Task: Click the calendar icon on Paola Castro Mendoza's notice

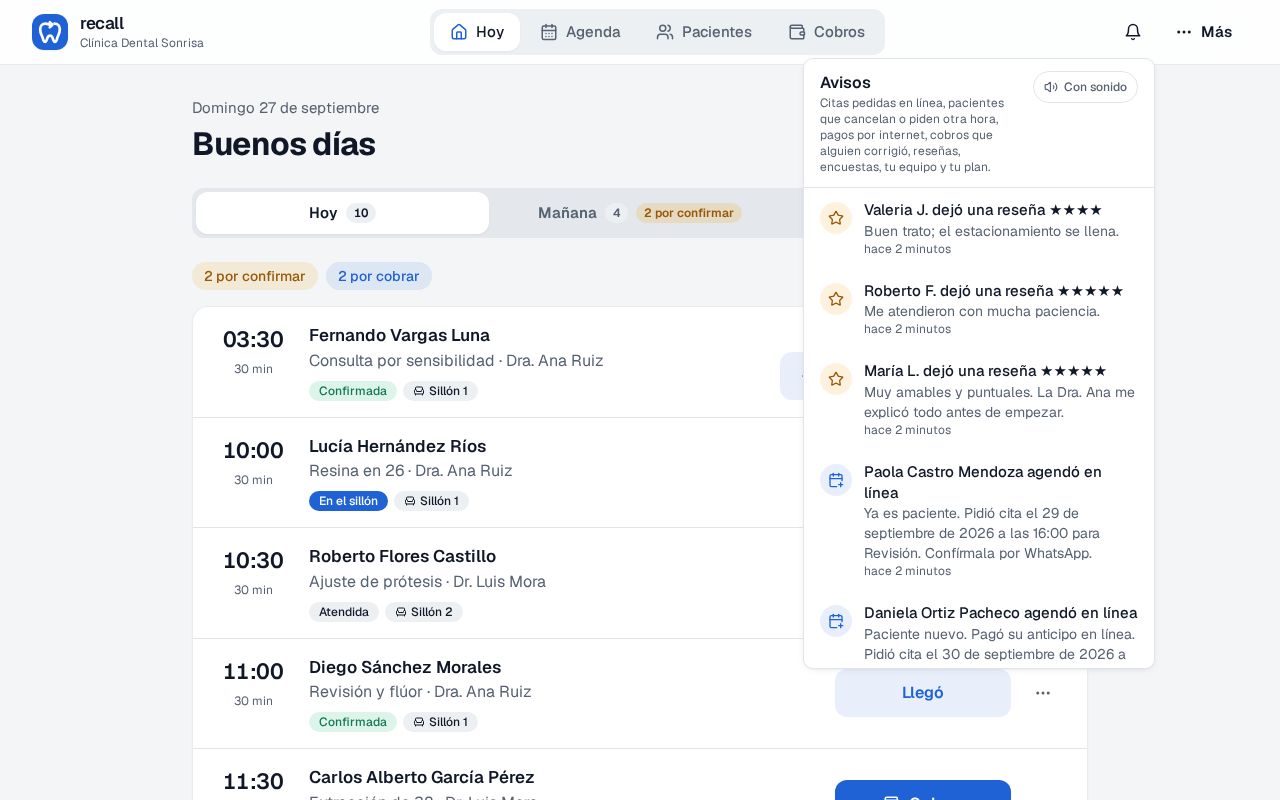Action: tap(836, 480)
